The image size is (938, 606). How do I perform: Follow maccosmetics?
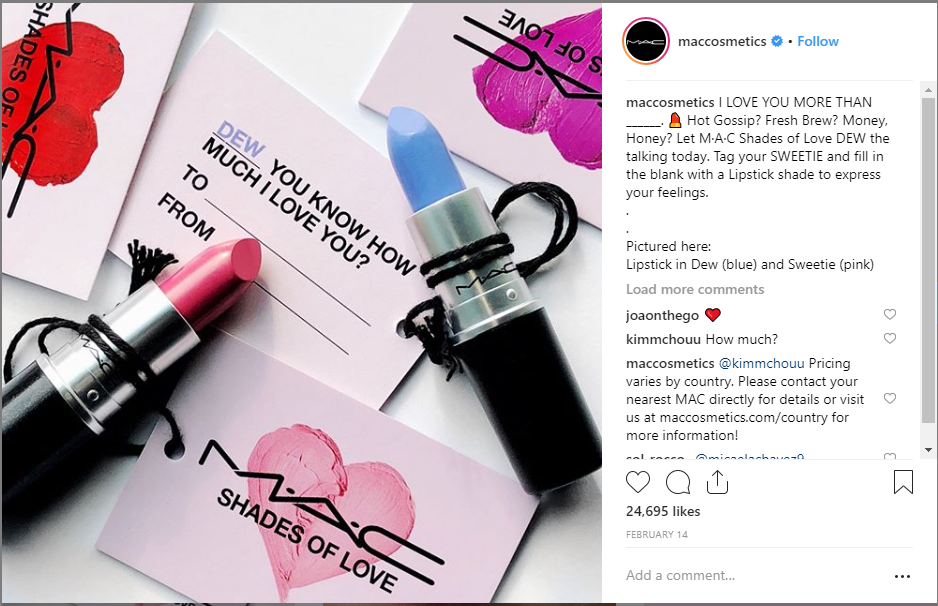tap(818, 41)
